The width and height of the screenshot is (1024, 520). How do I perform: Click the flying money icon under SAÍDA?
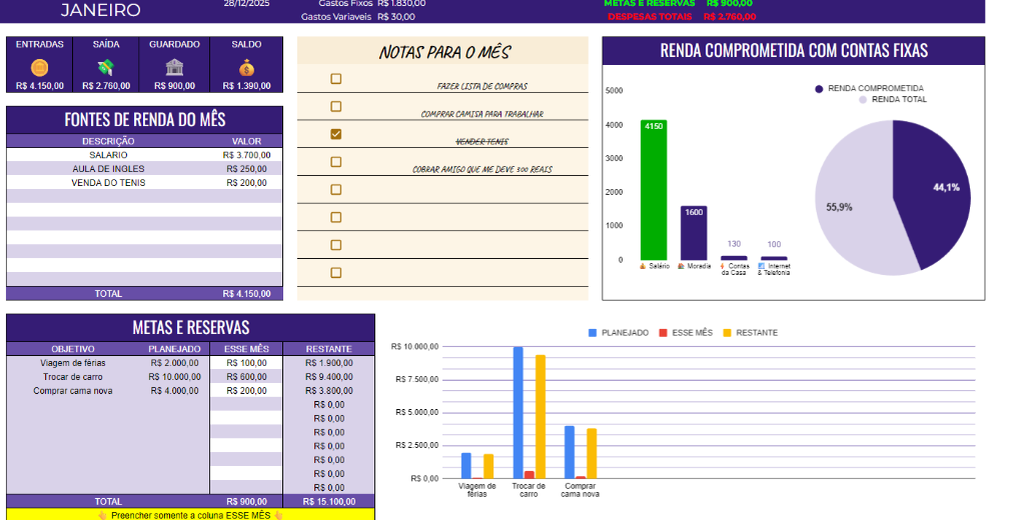(x=106, y=67)
